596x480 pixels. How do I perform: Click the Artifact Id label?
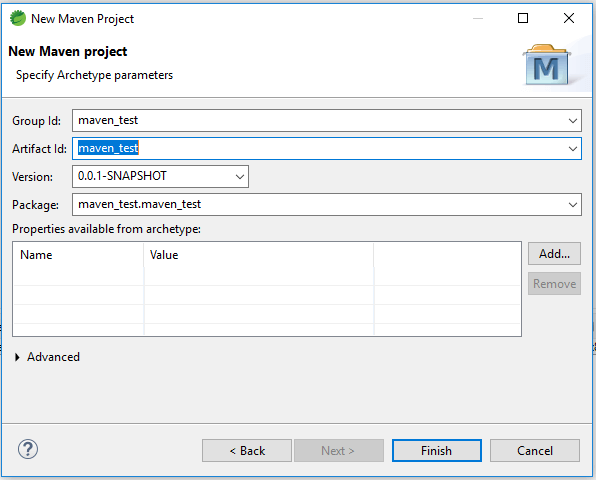point(39,149)
